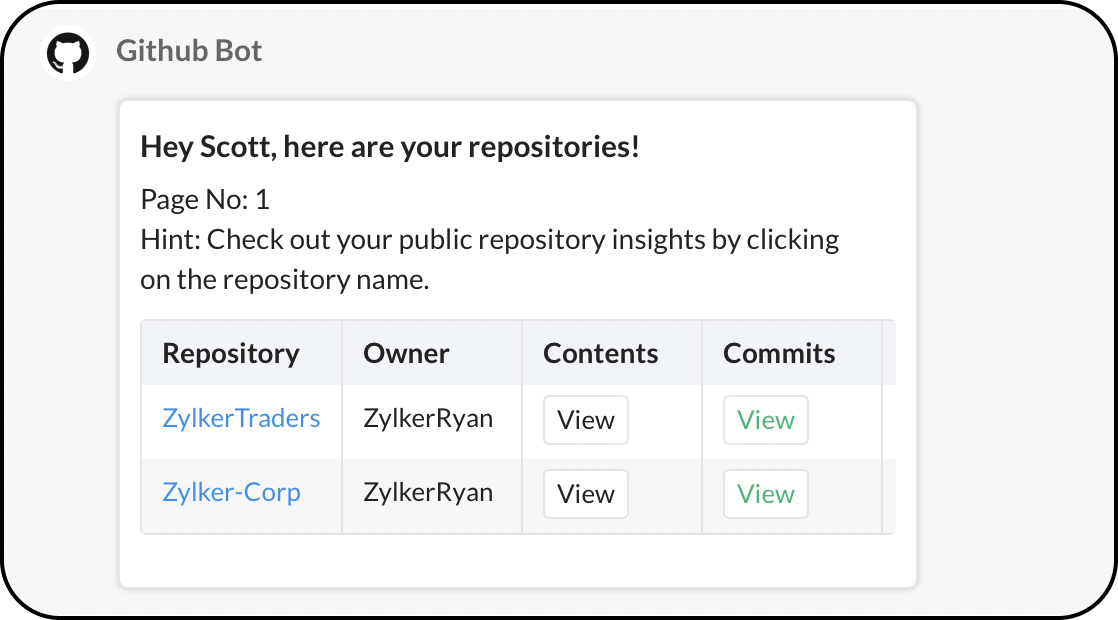
Task: Click the GitHub octocat avatar icon
Action: [68, 52]
